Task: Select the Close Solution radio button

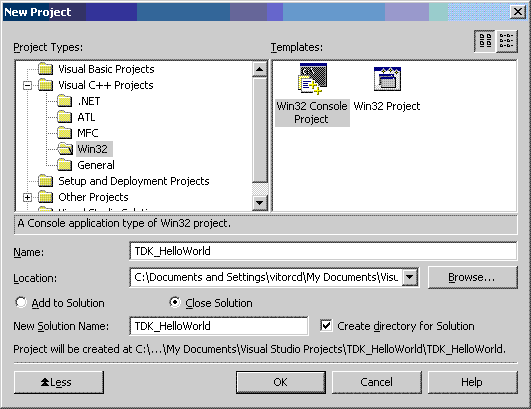Action: tap(175, 302)
